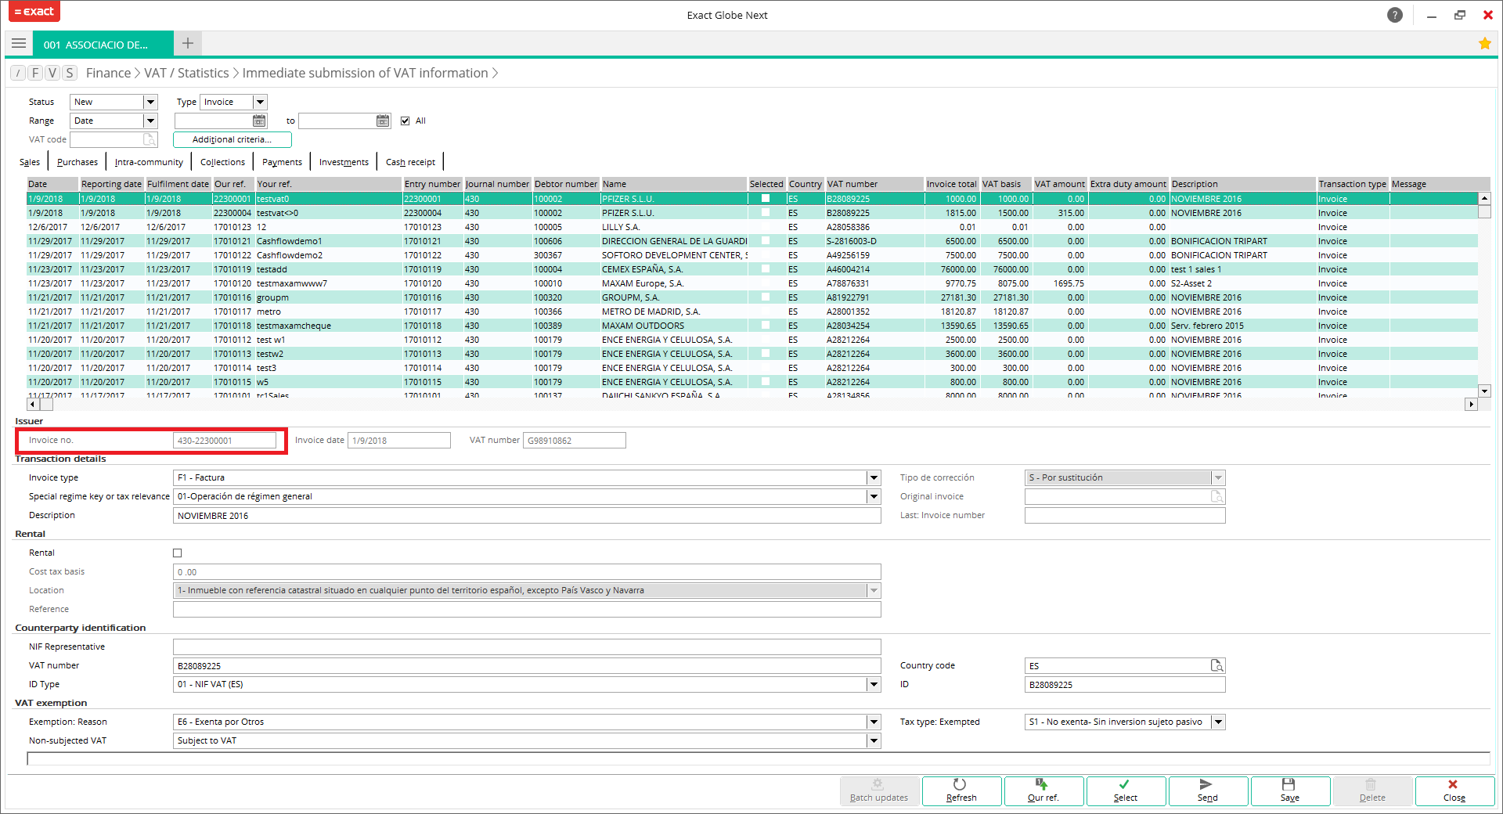Switch to the Cash receipt tab
This screenshot has height=814, width=1503.
coord(410,162)
